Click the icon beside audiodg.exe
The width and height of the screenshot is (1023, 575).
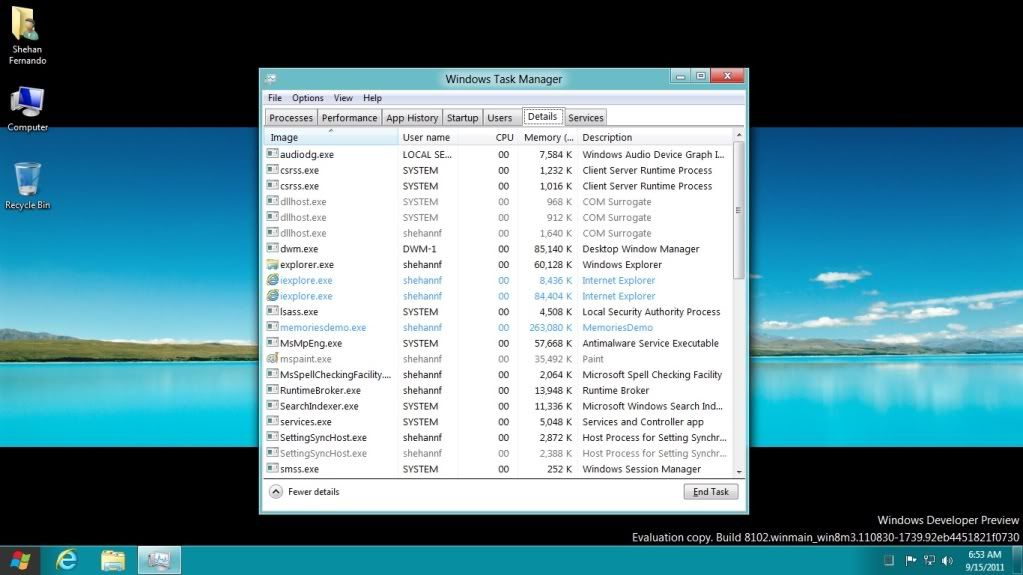coord(272,154)
